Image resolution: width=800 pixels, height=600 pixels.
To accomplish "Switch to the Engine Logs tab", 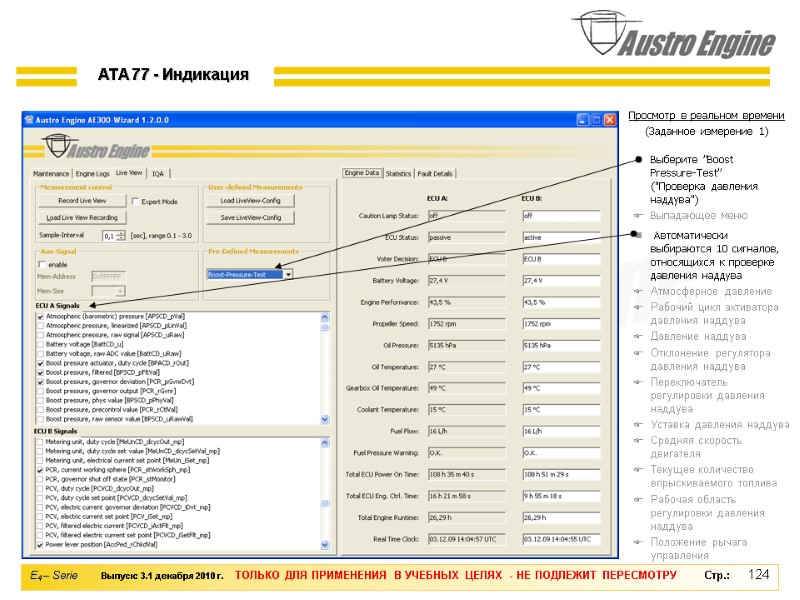I will 92,173.
